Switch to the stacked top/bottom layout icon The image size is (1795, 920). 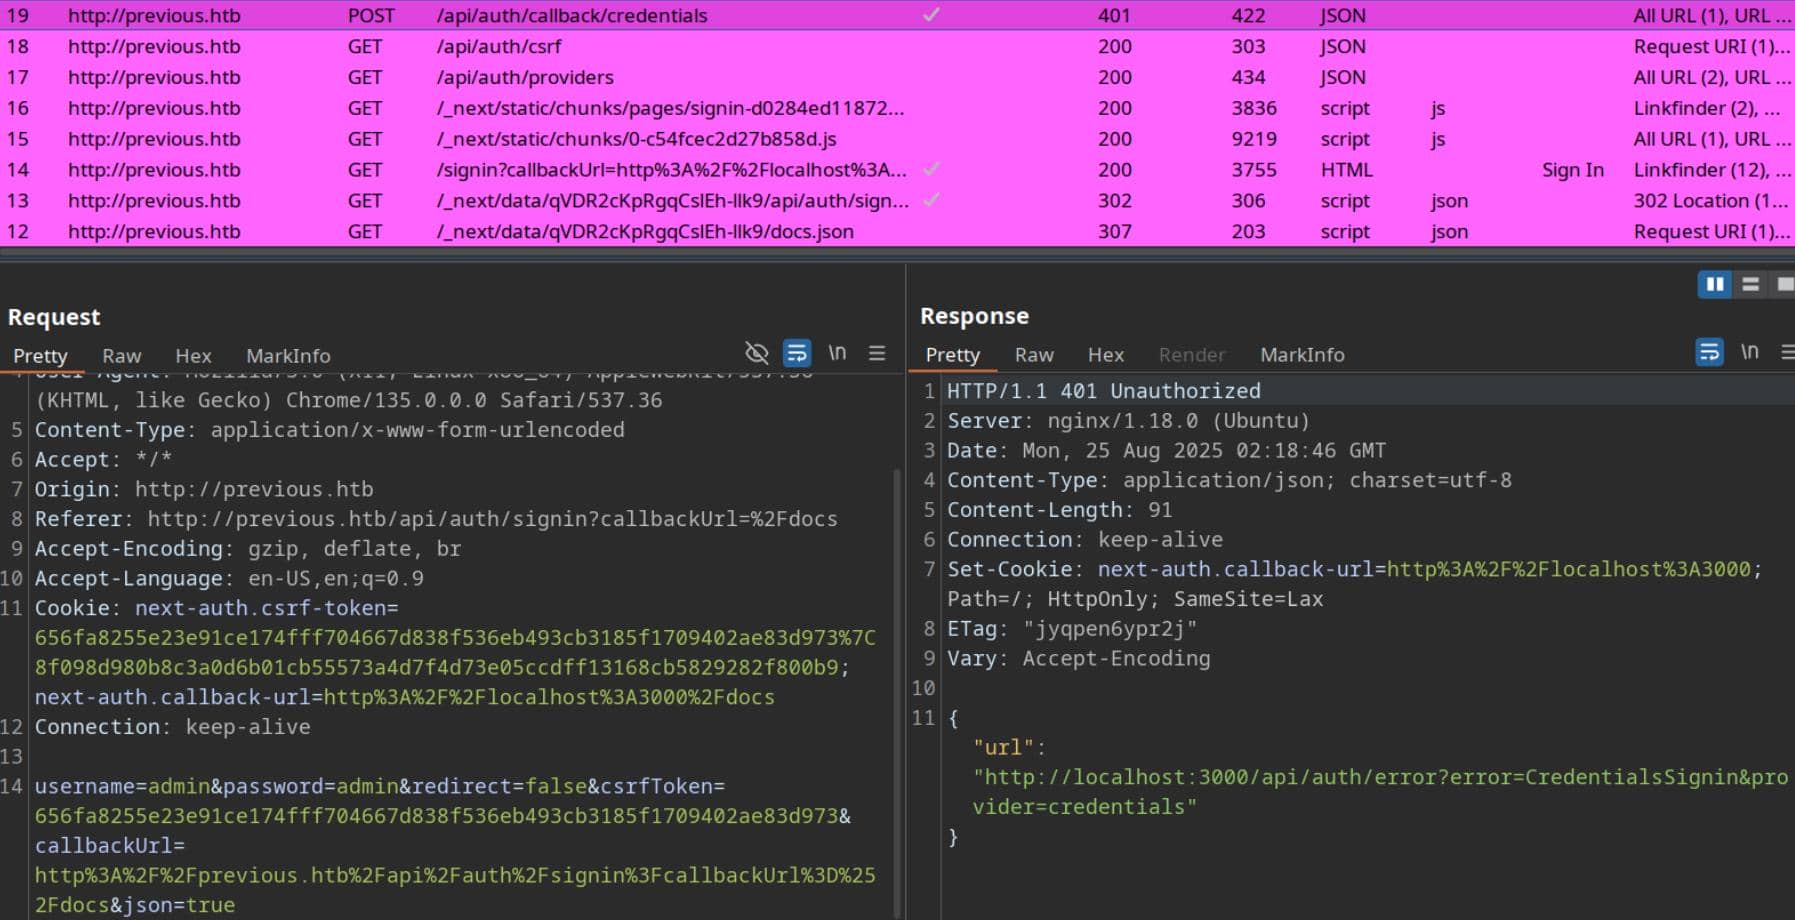click(x=1750, y=285)
